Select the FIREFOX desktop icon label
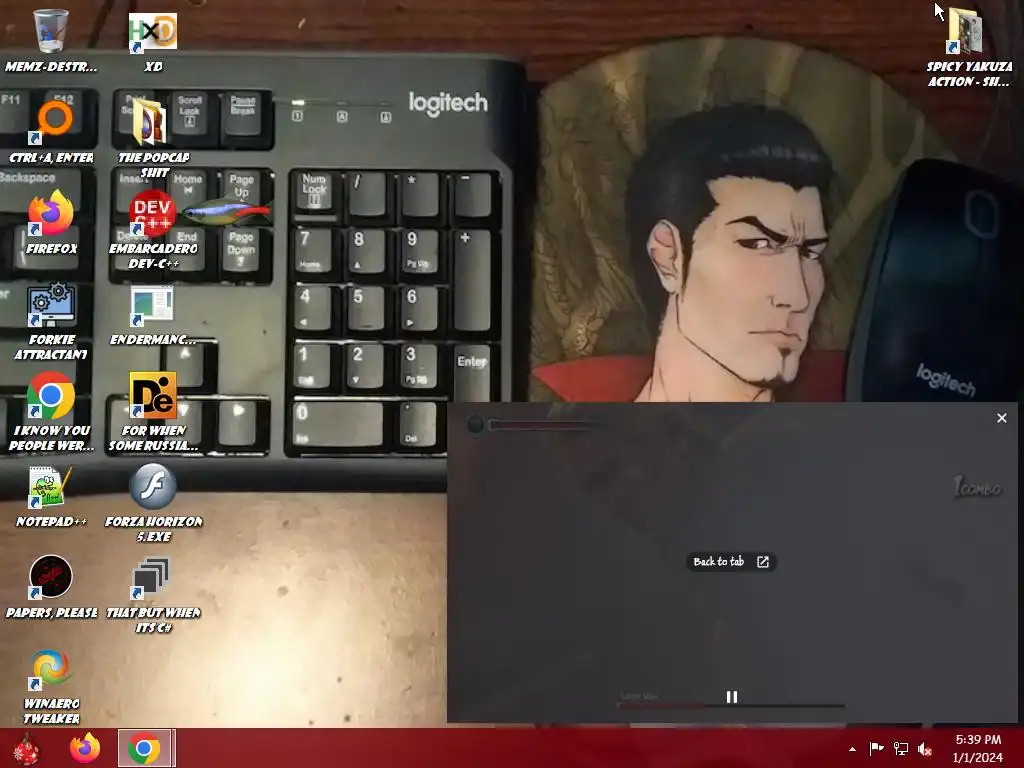Screen dimensions: 1024x768 pos(52,249)
